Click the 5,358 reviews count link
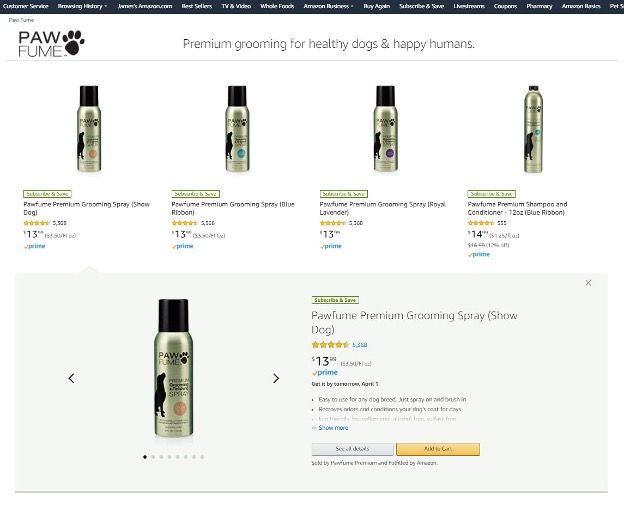The height and width of the screenshot is (512, 624). (x=360, y=345)
